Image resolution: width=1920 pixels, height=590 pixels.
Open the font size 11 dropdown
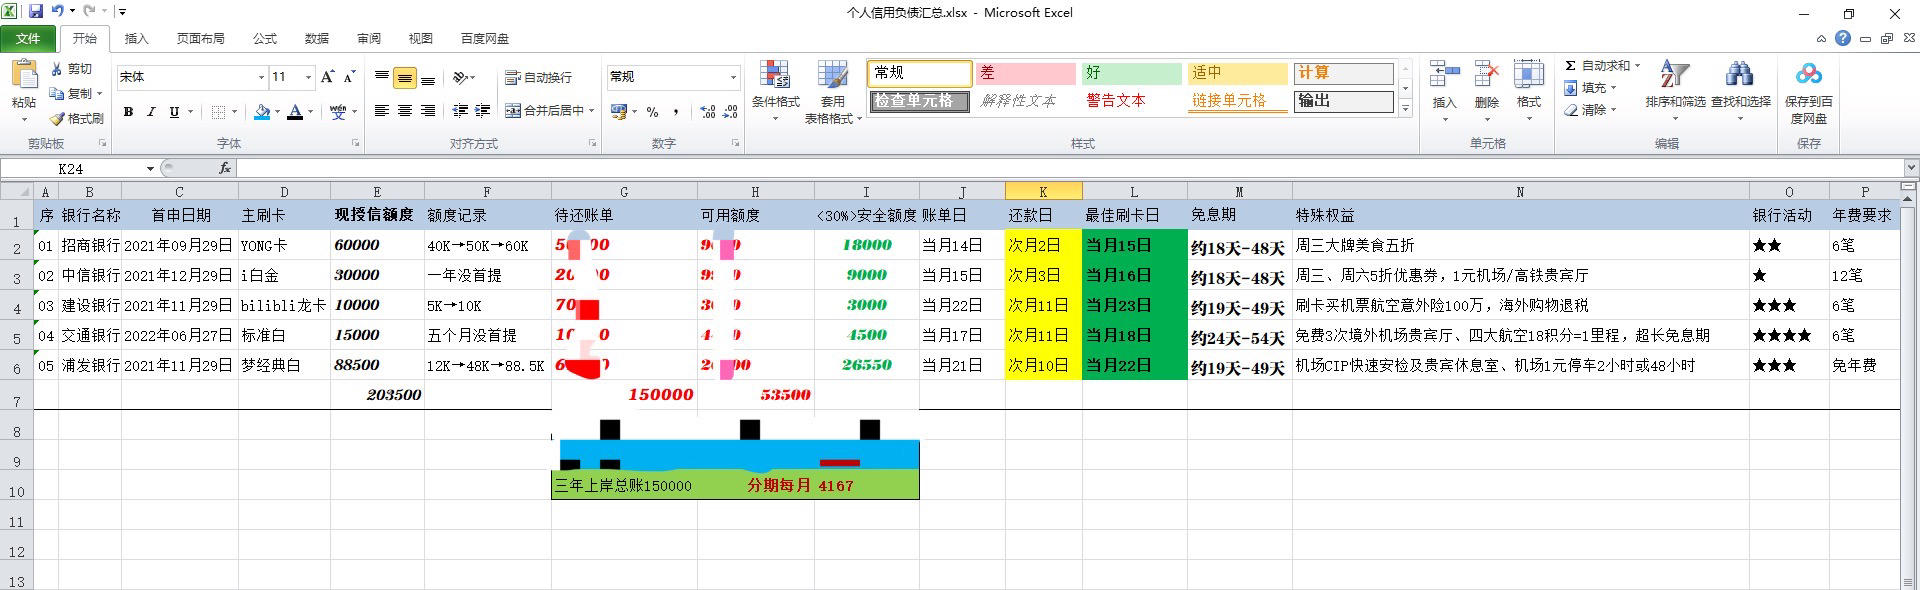click(308, 77)
